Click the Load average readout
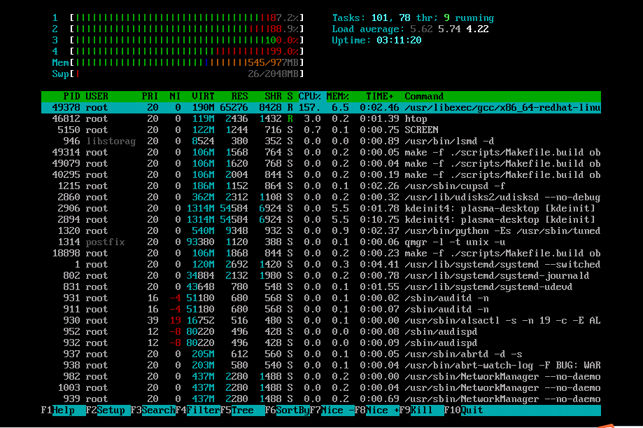 point(410,29)
